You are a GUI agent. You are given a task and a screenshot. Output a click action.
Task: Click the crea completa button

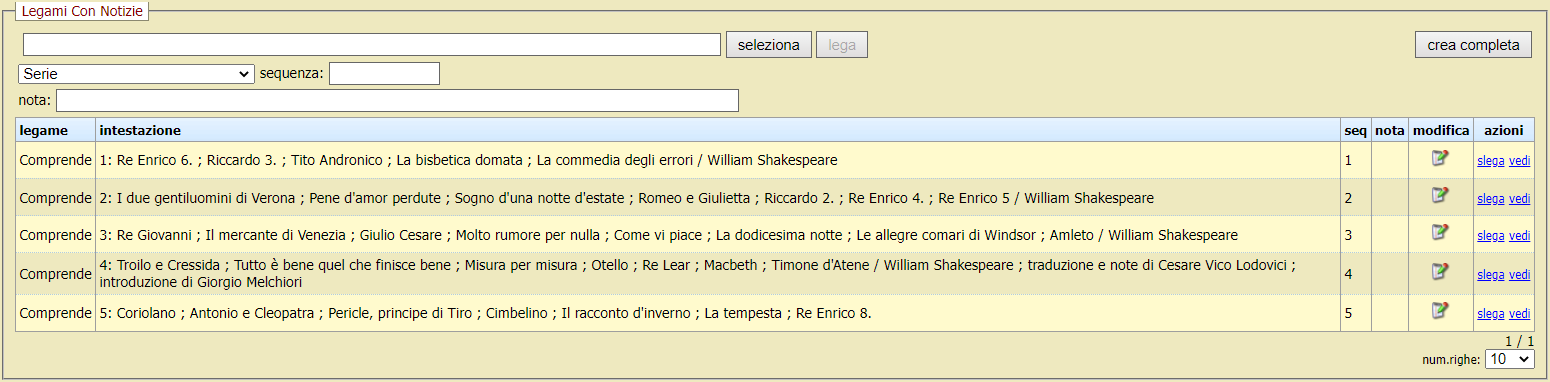(x=1473, y=45)
